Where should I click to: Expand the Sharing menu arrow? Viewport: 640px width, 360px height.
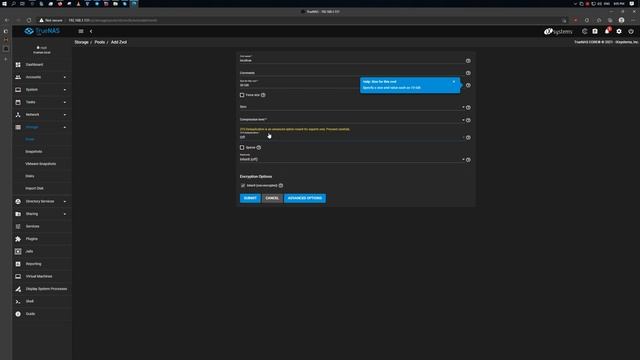65,214
